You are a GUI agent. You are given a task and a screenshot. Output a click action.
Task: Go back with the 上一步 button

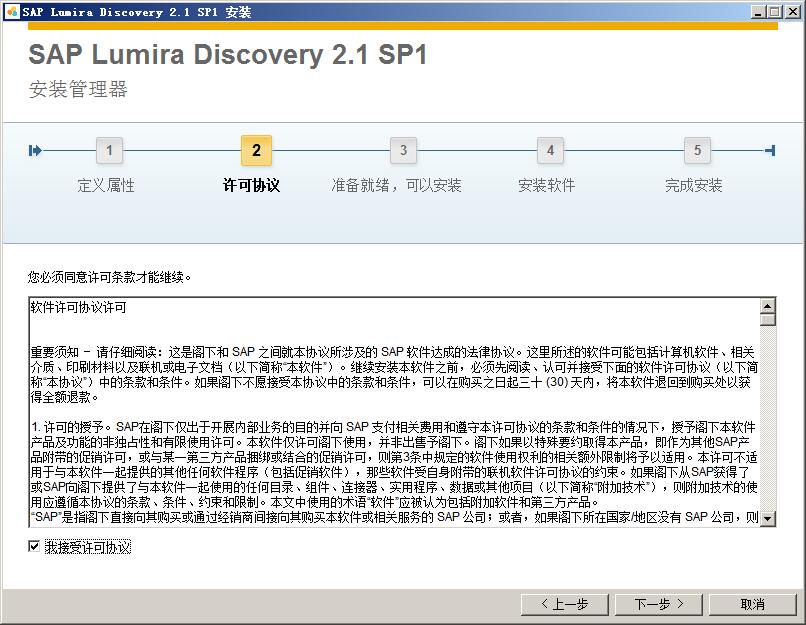click(x=564, y=604)
